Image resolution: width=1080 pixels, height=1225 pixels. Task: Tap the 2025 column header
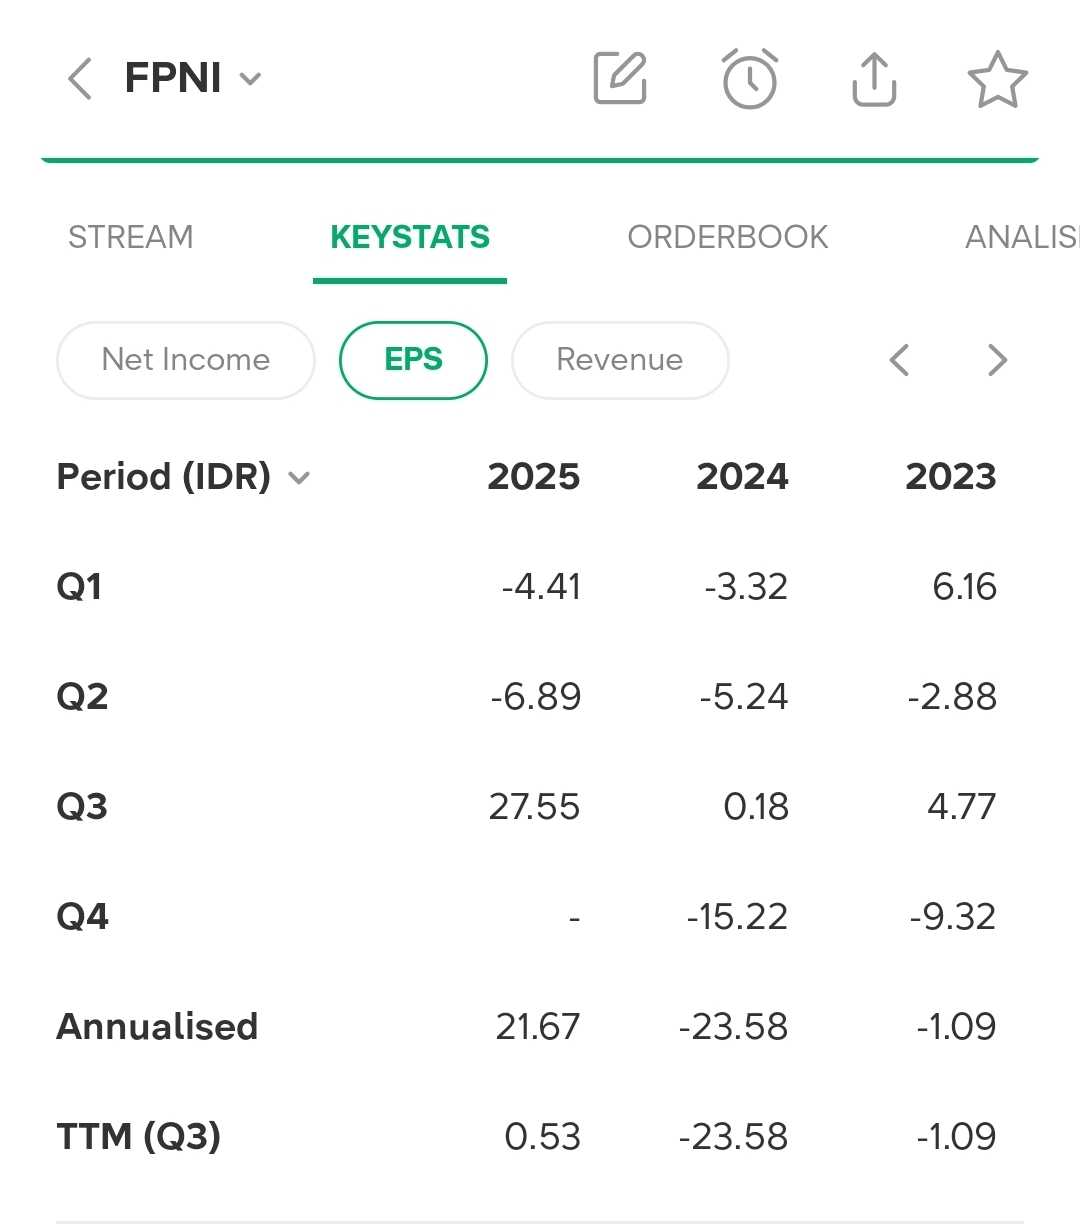pos(533,477)
